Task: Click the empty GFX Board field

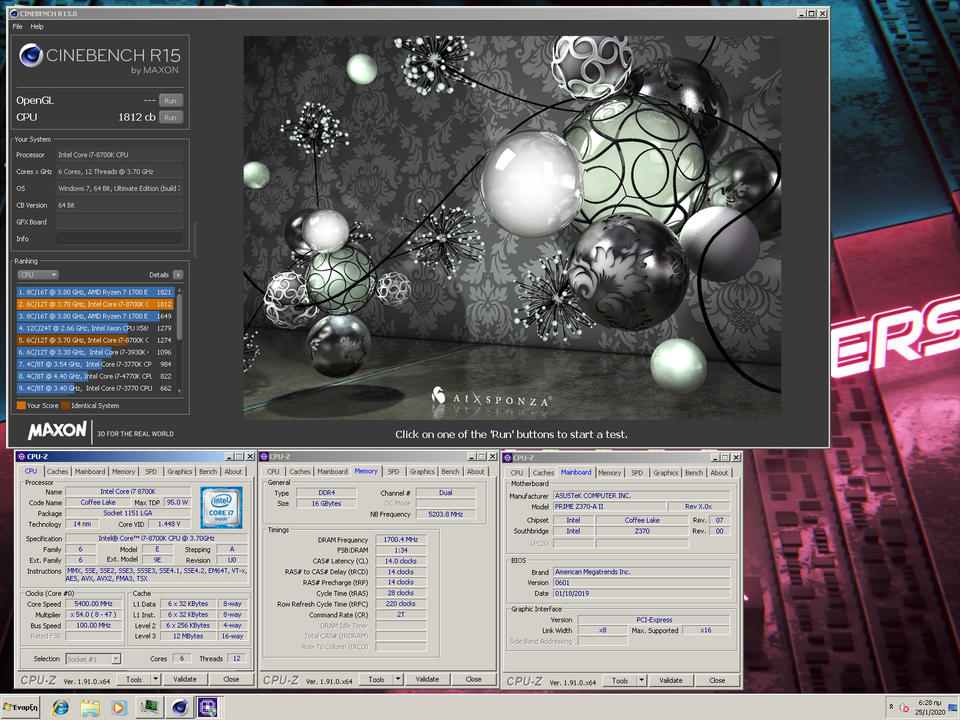Action: click(x=119, y=222)
